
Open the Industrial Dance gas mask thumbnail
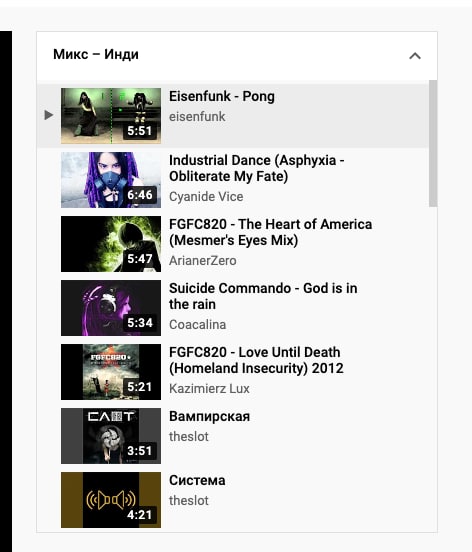tap(111, 180)
